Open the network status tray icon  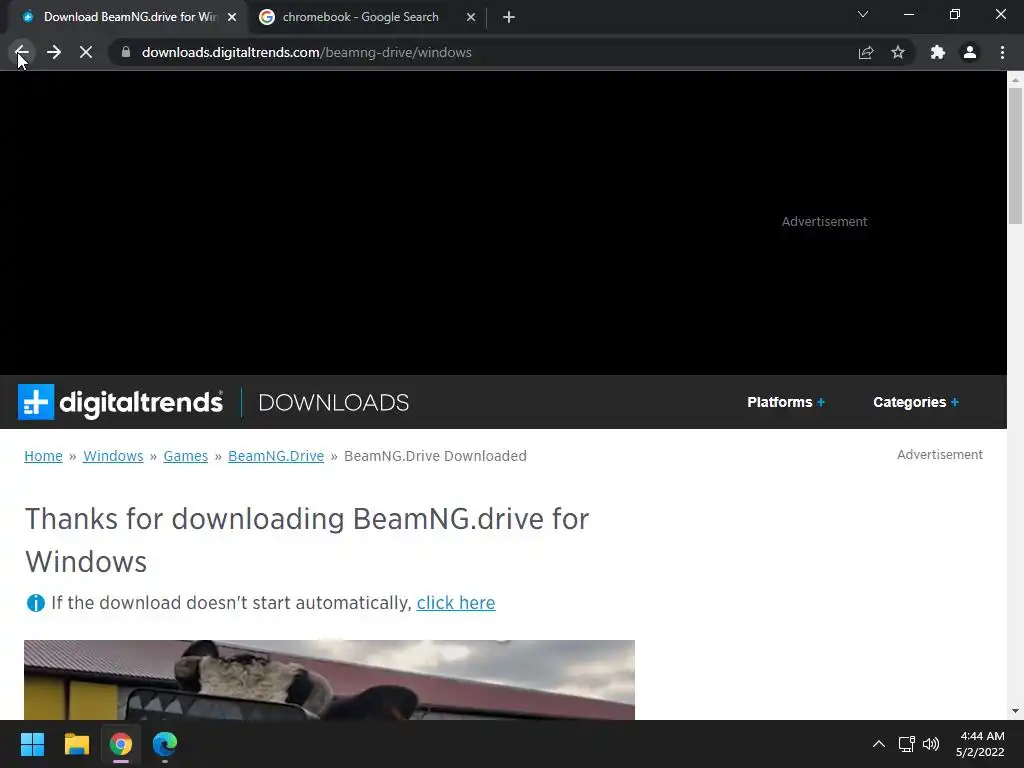906,744
